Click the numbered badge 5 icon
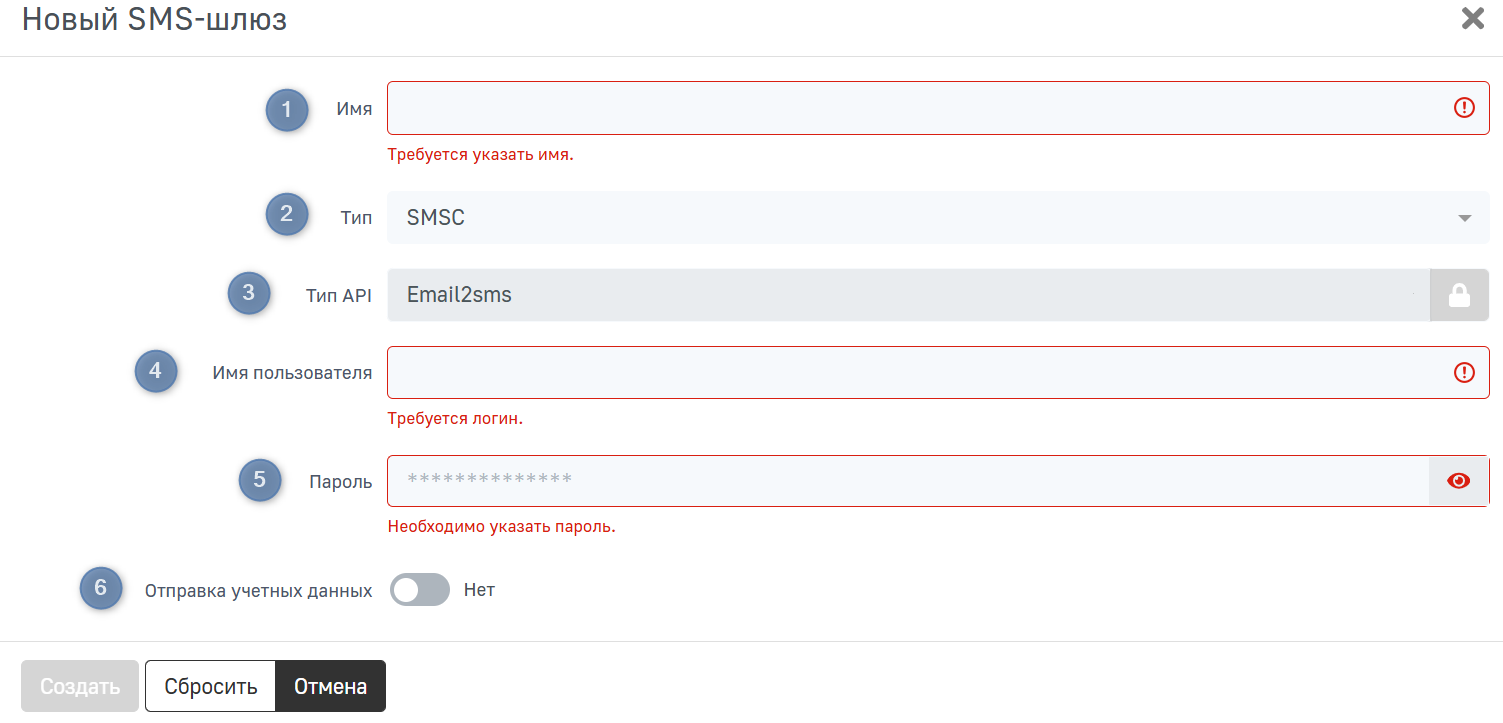Image resolution: width=1503 pixels, height=723 pixels. tap(260, 480)
